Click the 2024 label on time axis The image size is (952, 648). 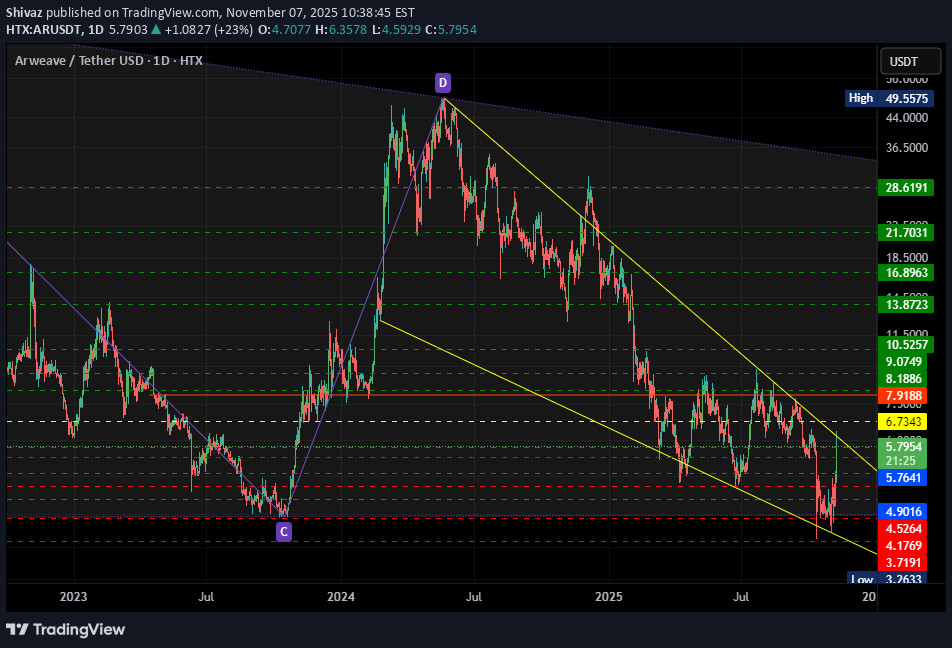(340, 597)
